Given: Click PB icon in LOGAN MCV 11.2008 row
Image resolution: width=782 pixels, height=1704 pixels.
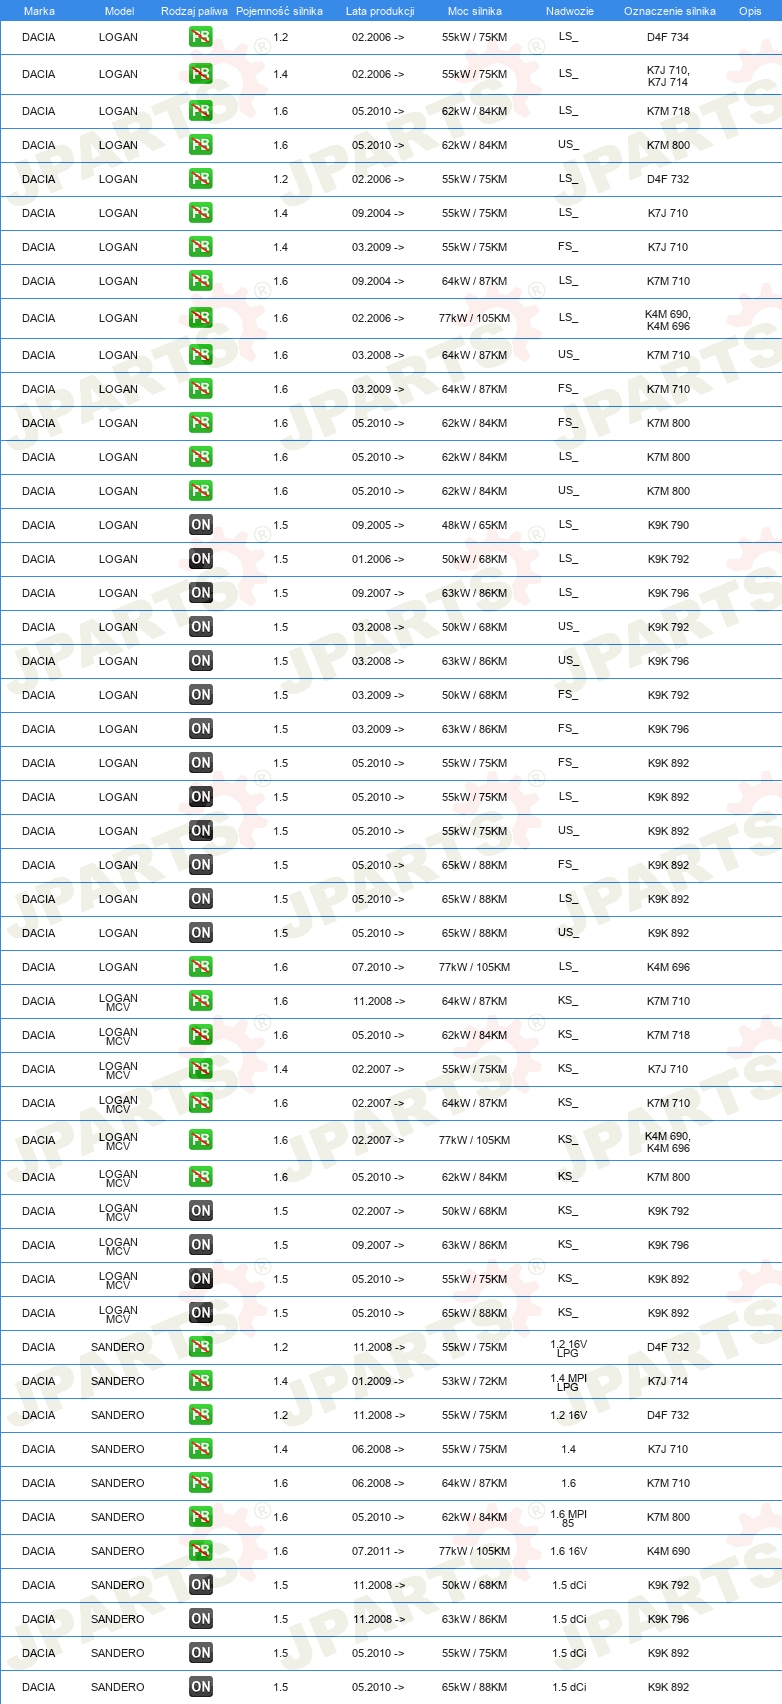Looking at the screenshot, I should coord(201,1001).
